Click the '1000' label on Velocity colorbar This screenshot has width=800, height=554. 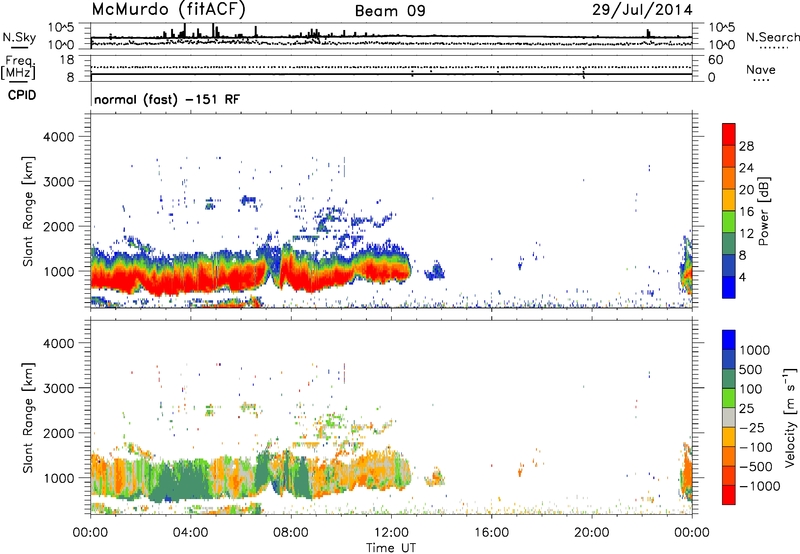click(x=755, y=350)
